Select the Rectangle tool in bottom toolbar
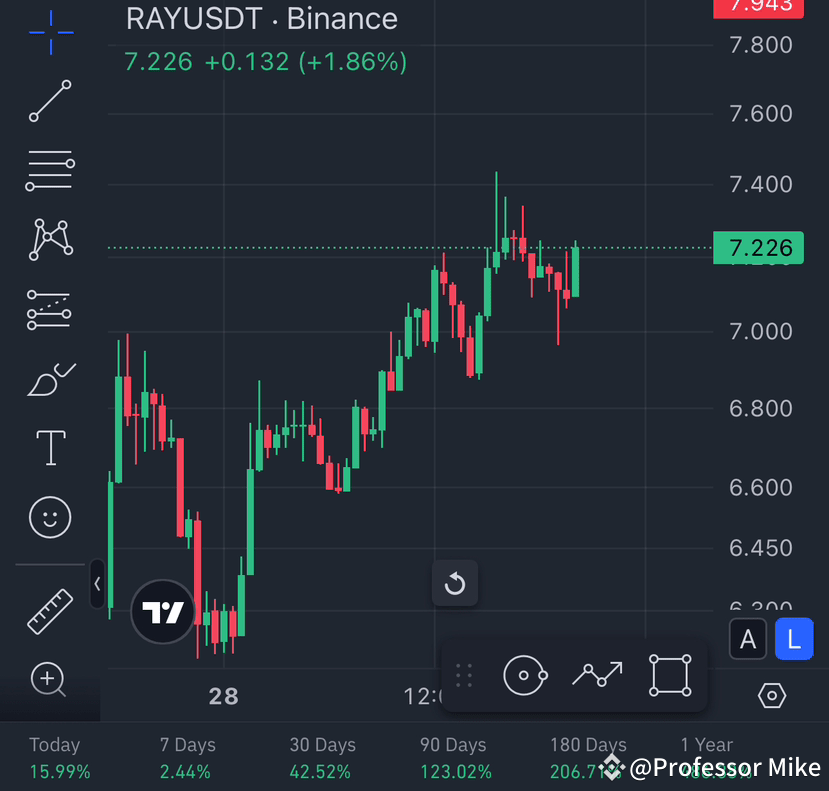This screenshot has width=829, height=791. tap(669, 675)
